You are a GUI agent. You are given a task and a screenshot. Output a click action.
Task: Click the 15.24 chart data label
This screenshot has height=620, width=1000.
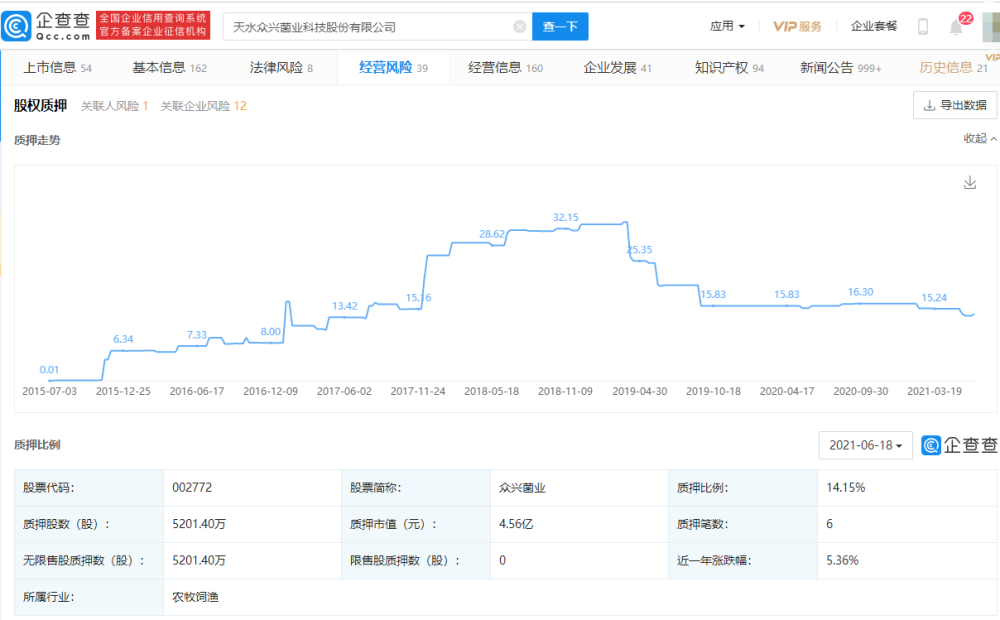click(934, 298)
